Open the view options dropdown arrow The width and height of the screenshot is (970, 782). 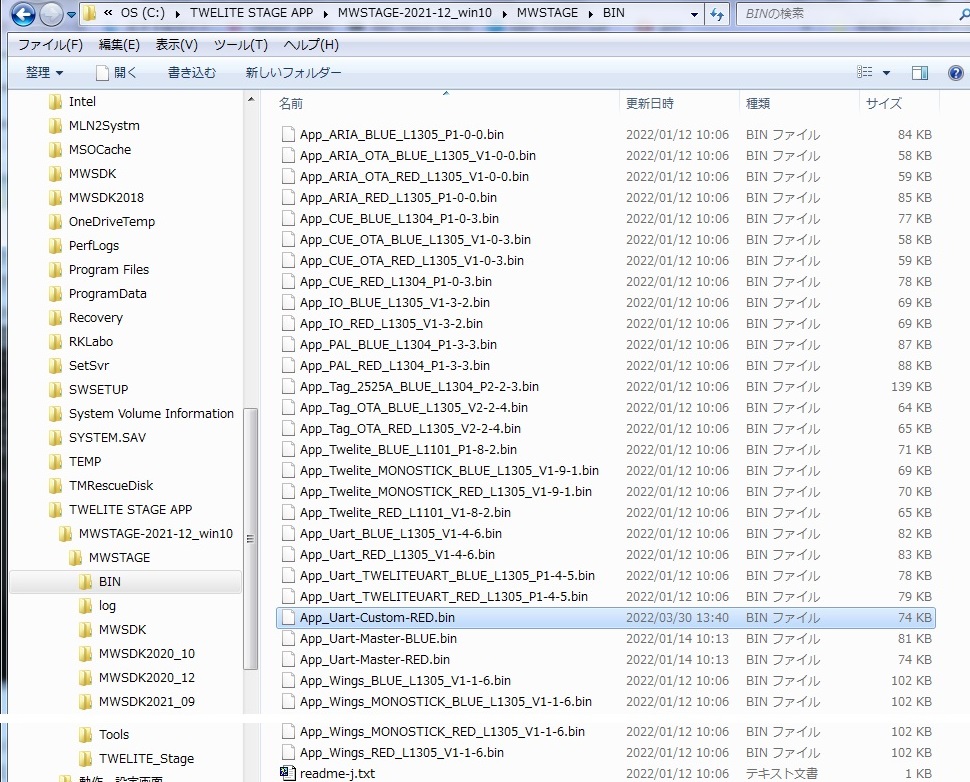pyautogui.click(x=886, y=73)
